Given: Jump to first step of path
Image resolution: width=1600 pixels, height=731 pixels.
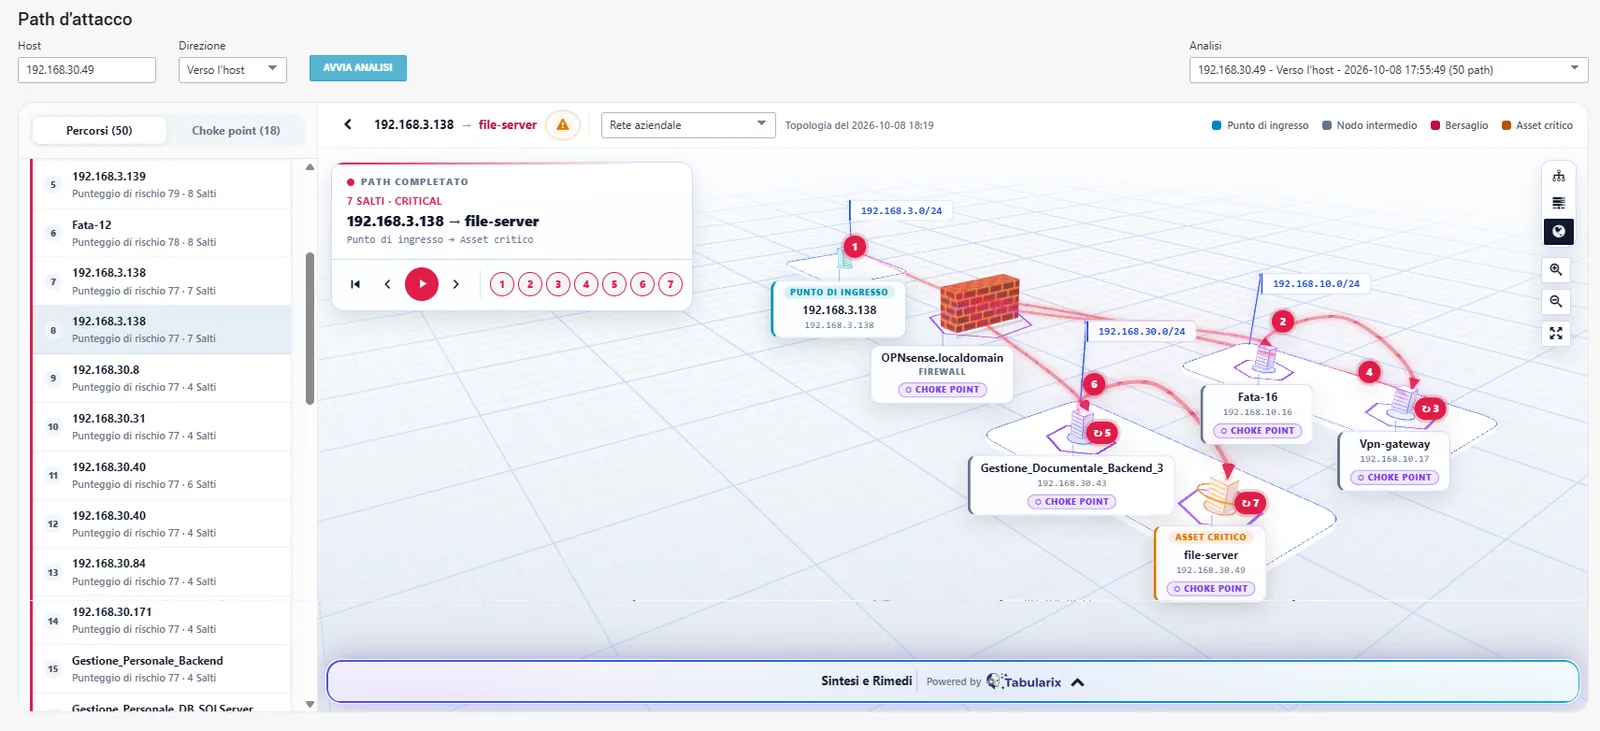Looking at the screenshot, I should (355, 284).
